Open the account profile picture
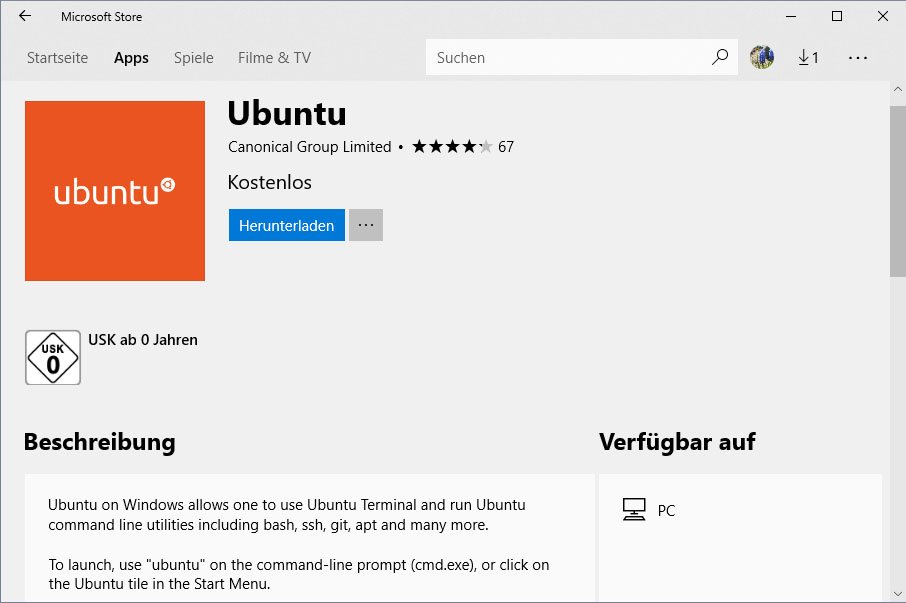906x603 pixels. point(761,57)
